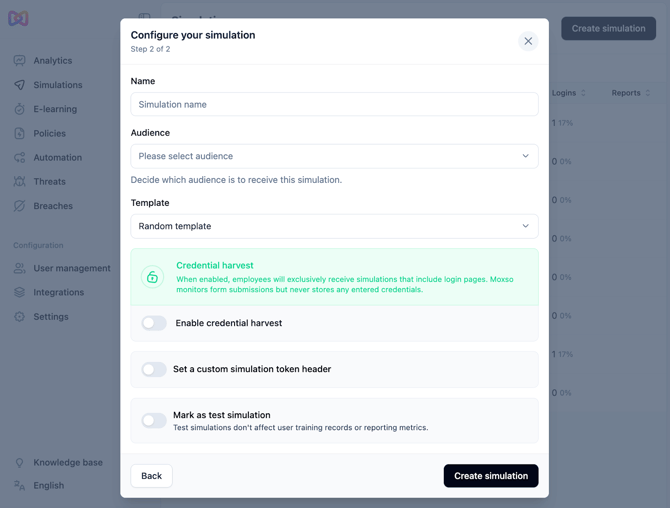Open User management in the sidebar
Viewport: 670px width, 508px height.
71,268
